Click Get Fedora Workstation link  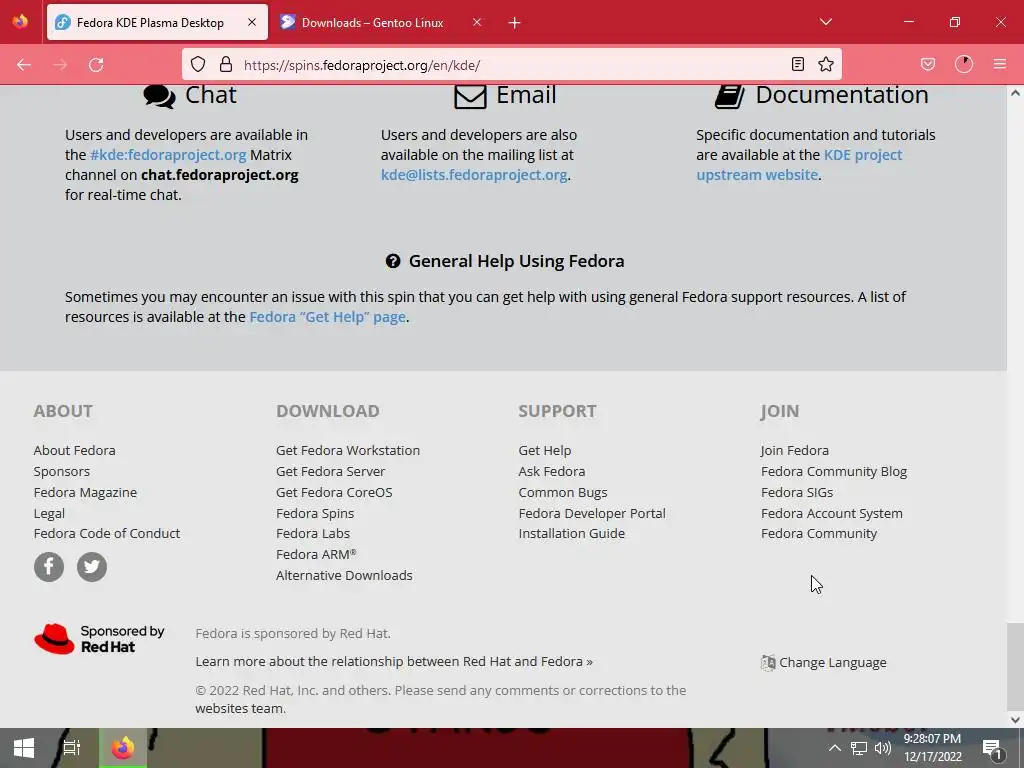click(348, 451)
